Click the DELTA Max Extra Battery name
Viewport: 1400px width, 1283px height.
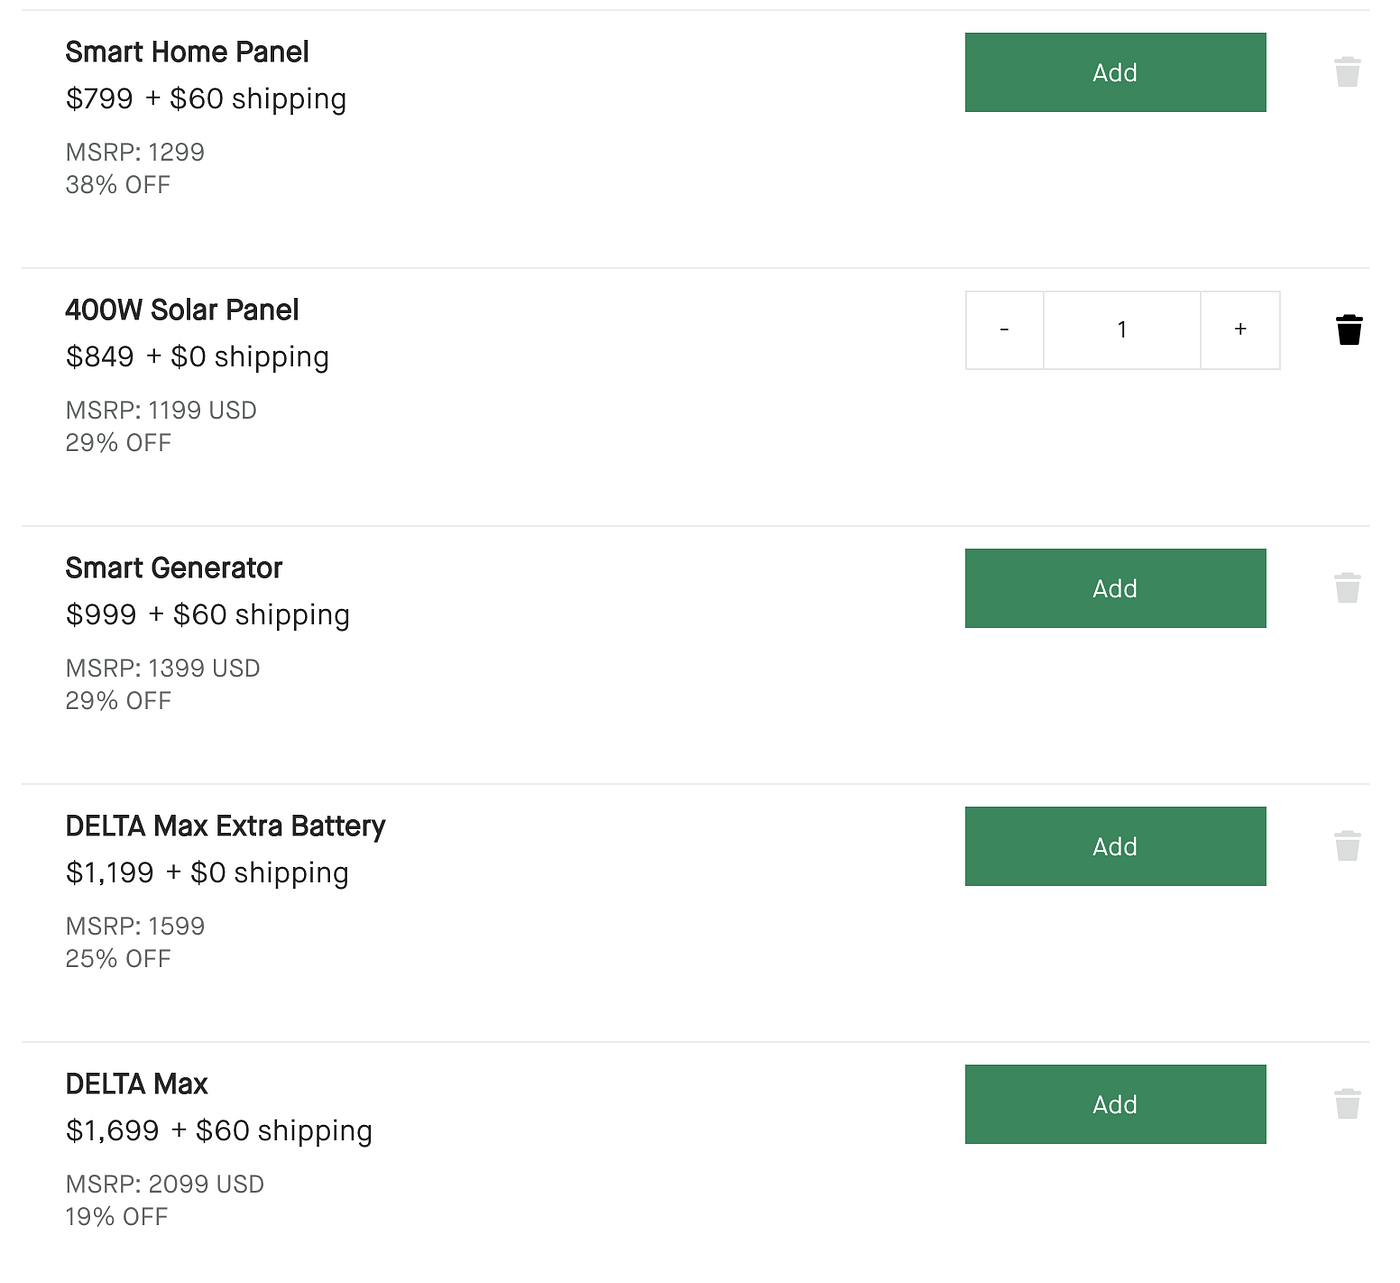[x=225, y=826]
